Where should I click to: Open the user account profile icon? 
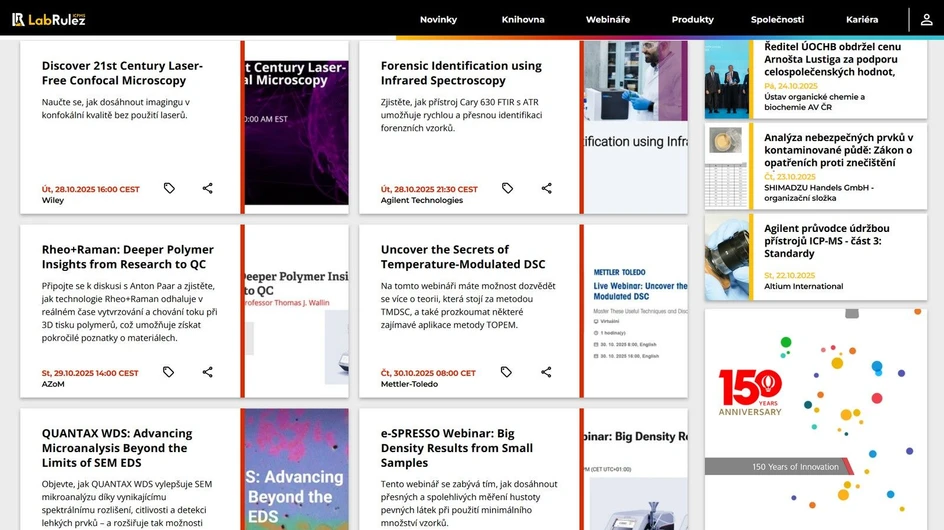pos(926,19)
